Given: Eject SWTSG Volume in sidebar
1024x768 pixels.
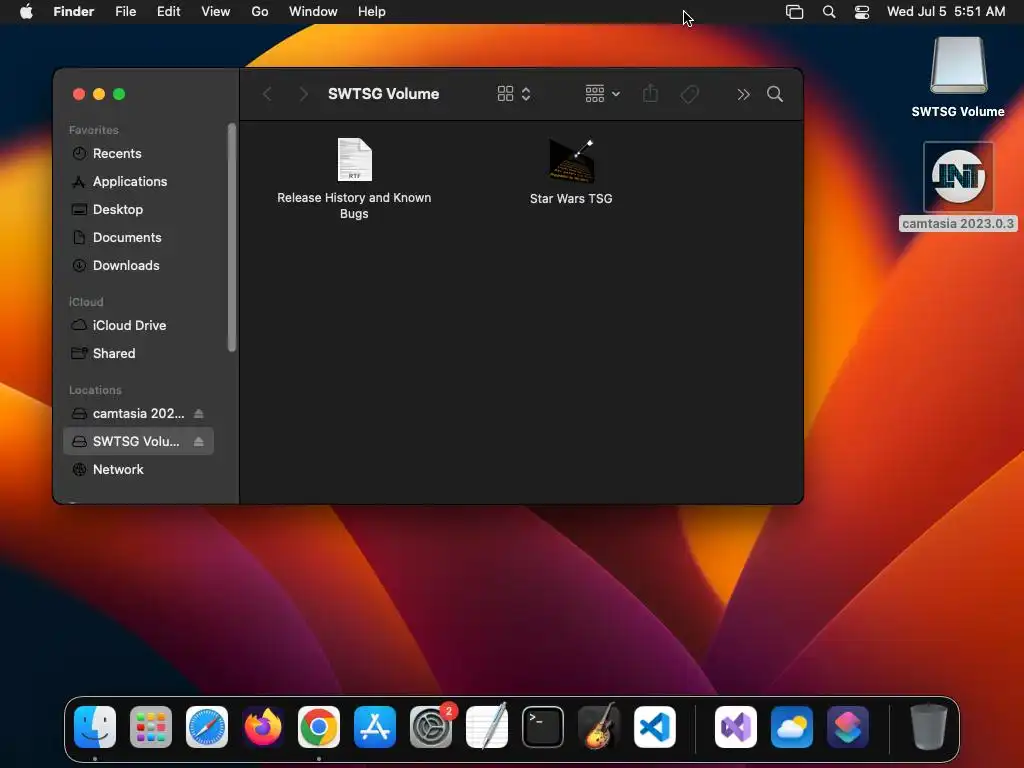Looking at the screenshot, I should click(x=199, y=442).
